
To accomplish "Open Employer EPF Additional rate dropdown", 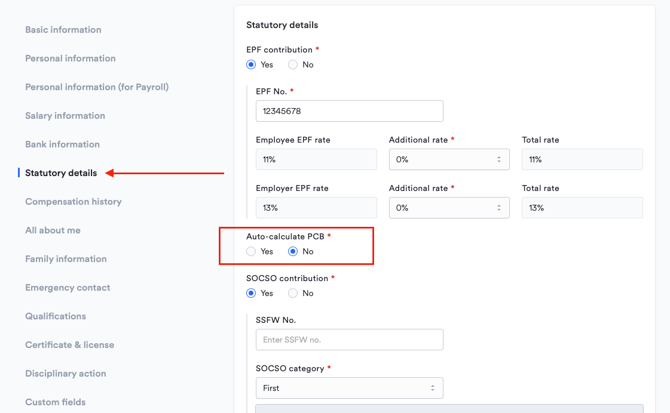I will (448, 208).
